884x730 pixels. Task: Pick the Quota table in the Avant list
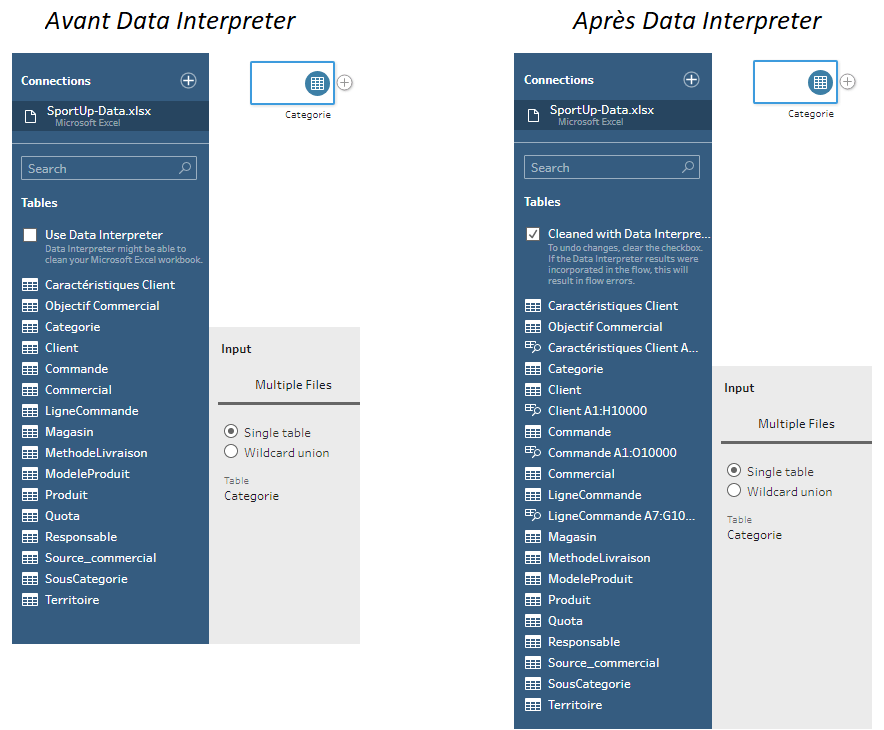(x=62, y=516)
